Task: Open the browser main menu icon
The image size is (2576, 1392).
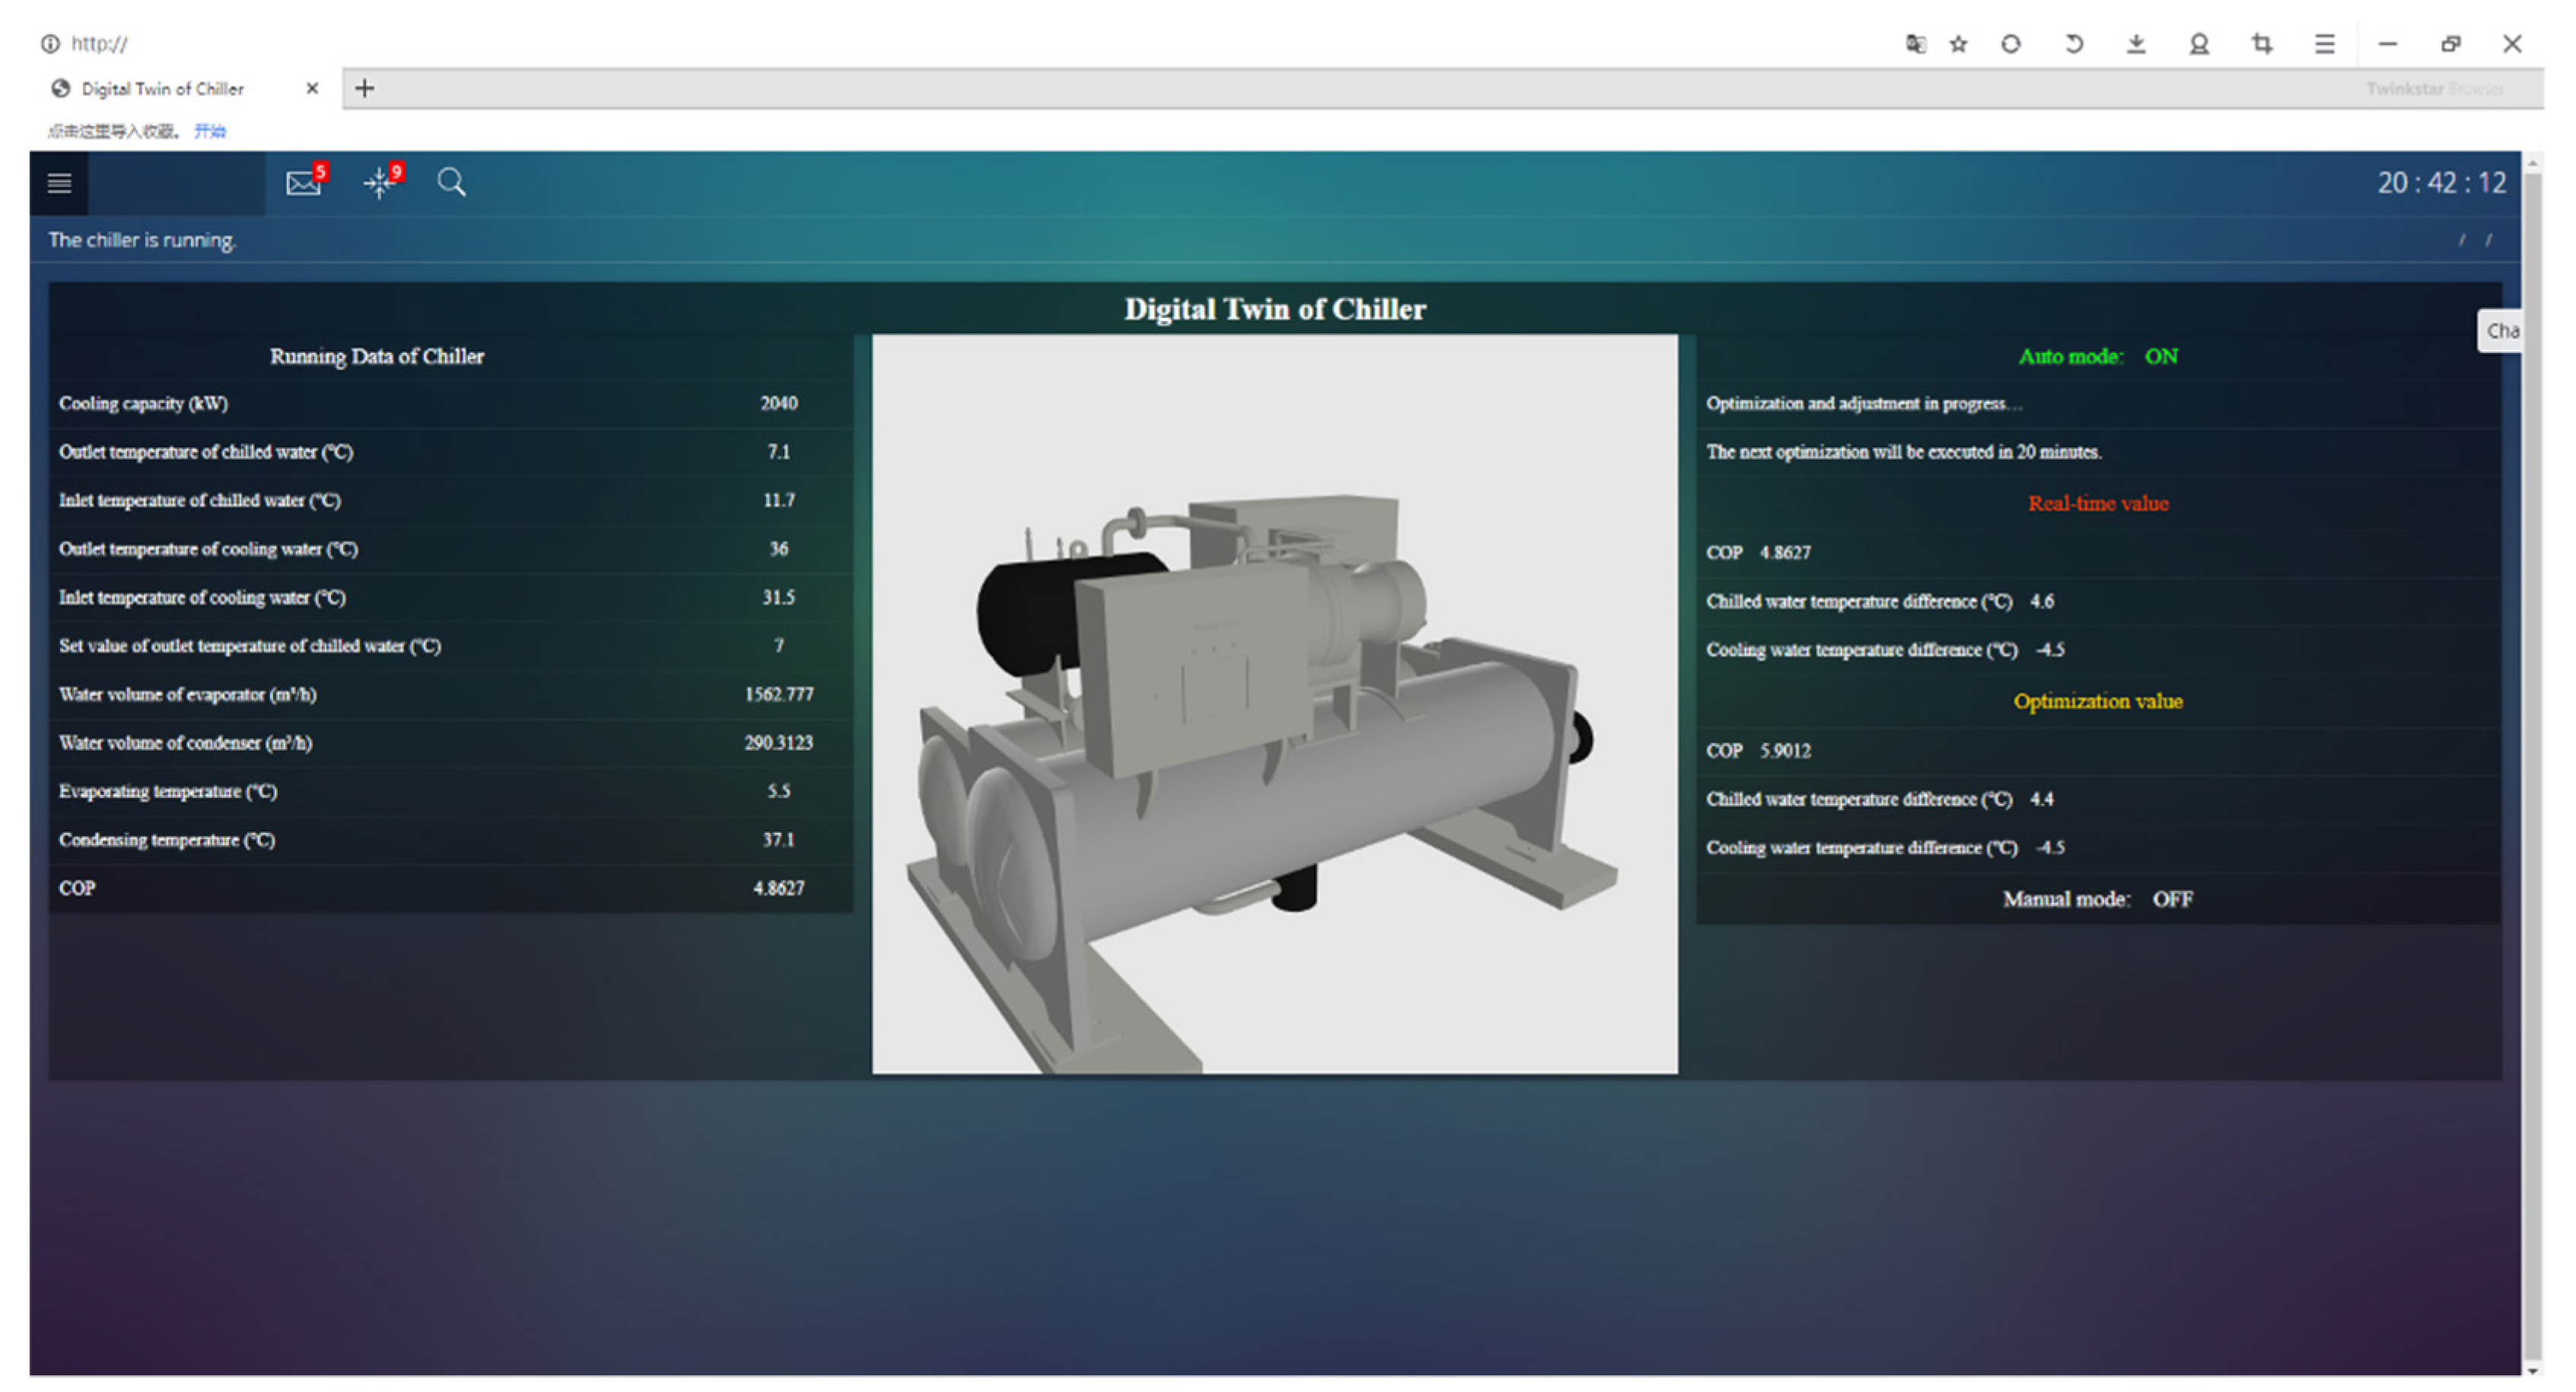Action: [x=2325, y=44]
